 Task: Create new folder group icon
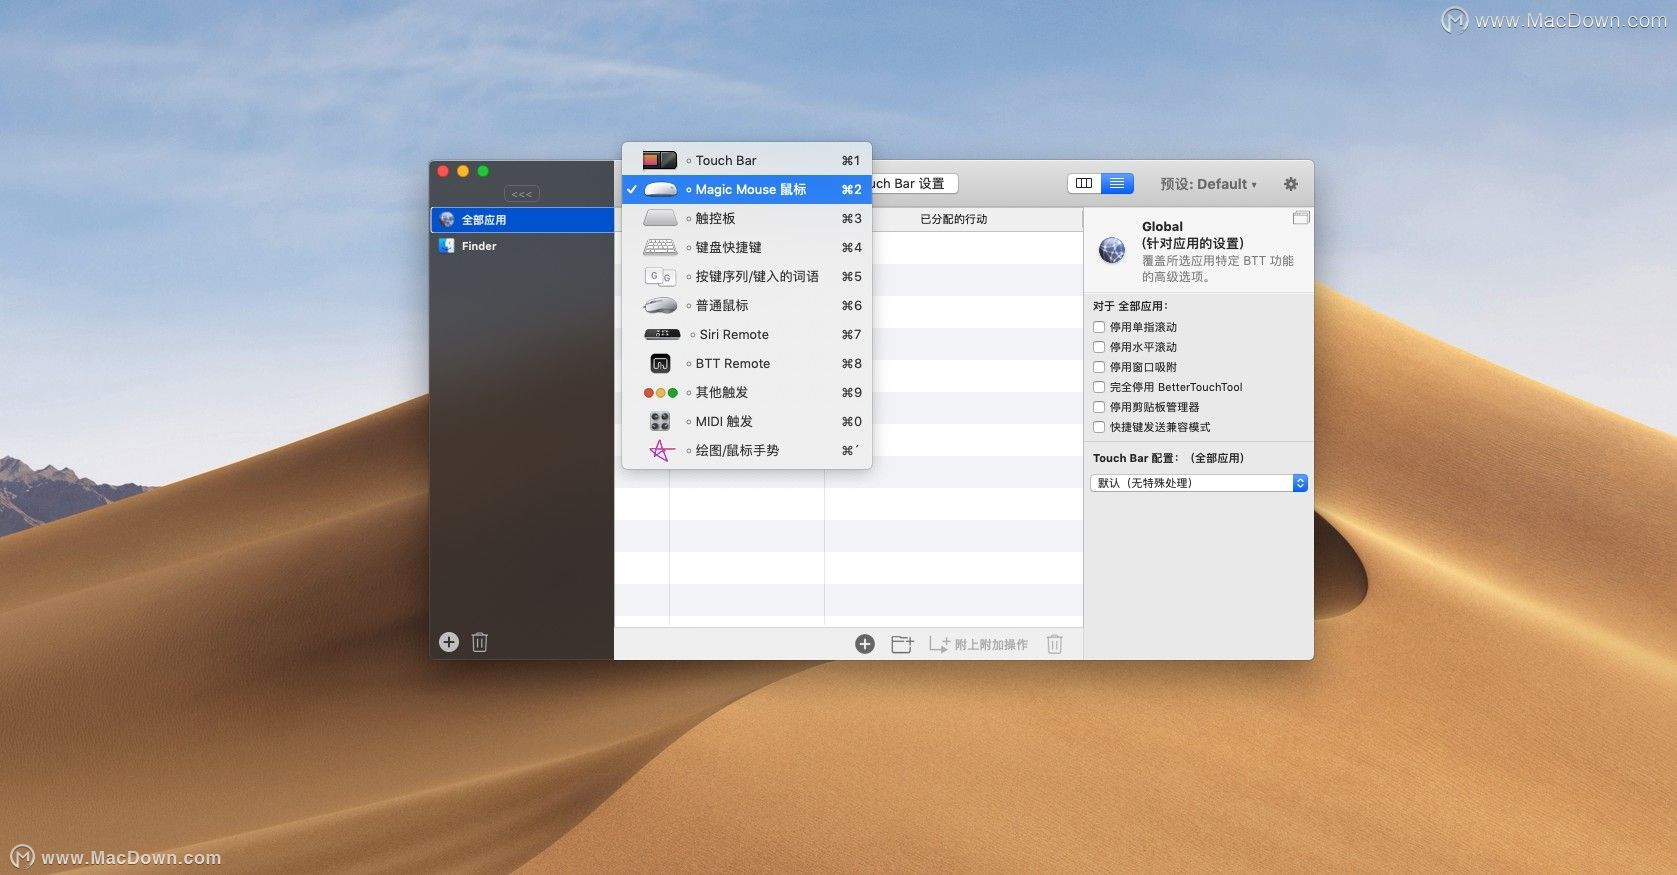[902, 645]
